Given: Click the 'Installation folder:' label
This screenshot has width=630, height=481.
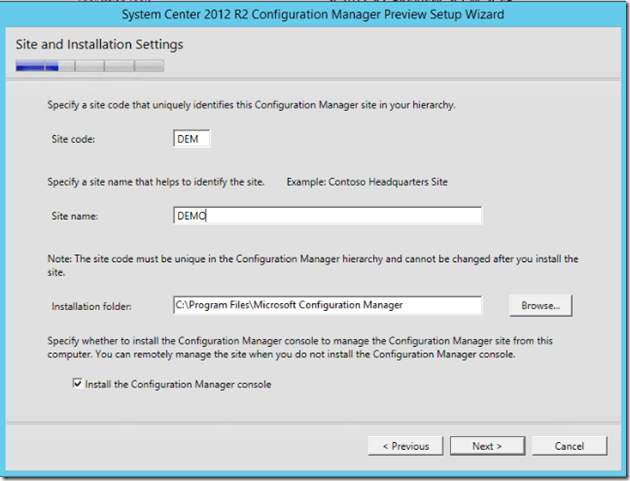Looking at the screenshot, I should [x=93, y=305].
